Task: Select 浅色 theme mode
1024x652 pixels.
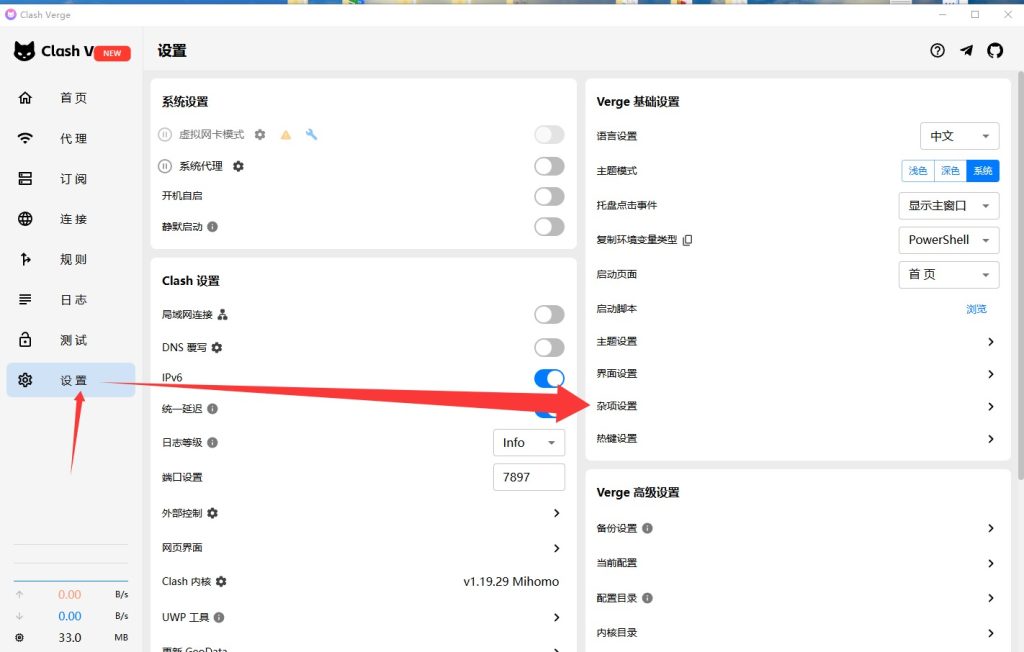Action: click(918, 171)
